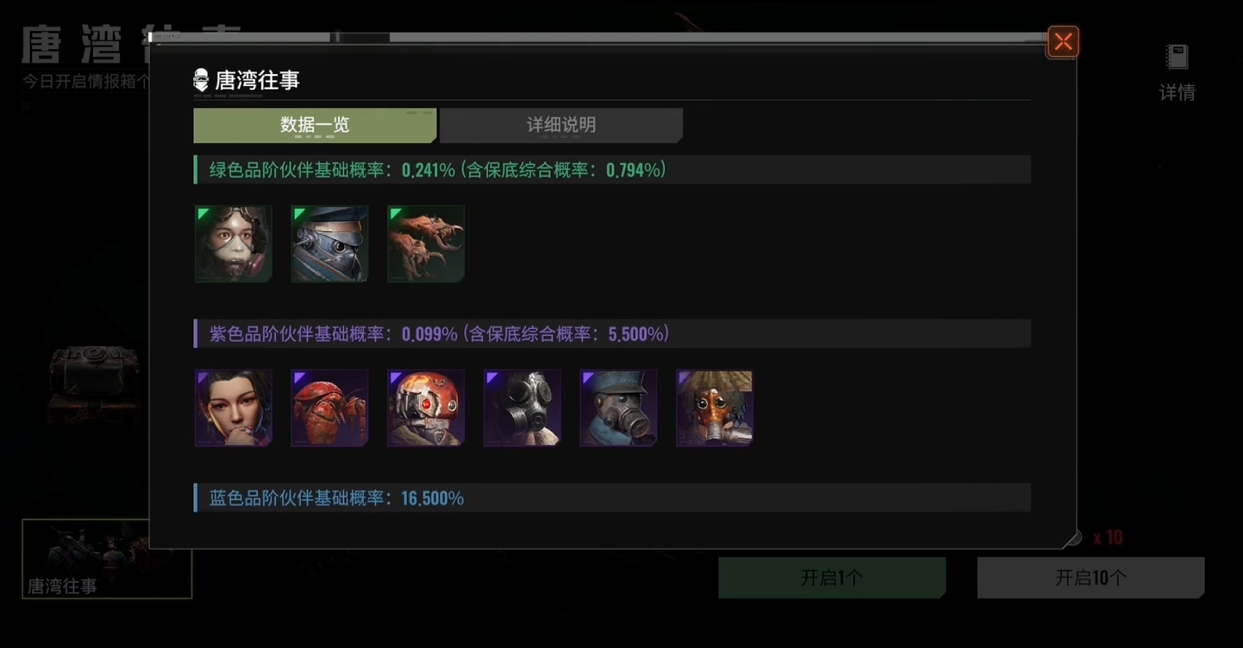Select the green-tier orange clawed creature portrait
The image size is (1243, 648).
(x=426, y=244)
